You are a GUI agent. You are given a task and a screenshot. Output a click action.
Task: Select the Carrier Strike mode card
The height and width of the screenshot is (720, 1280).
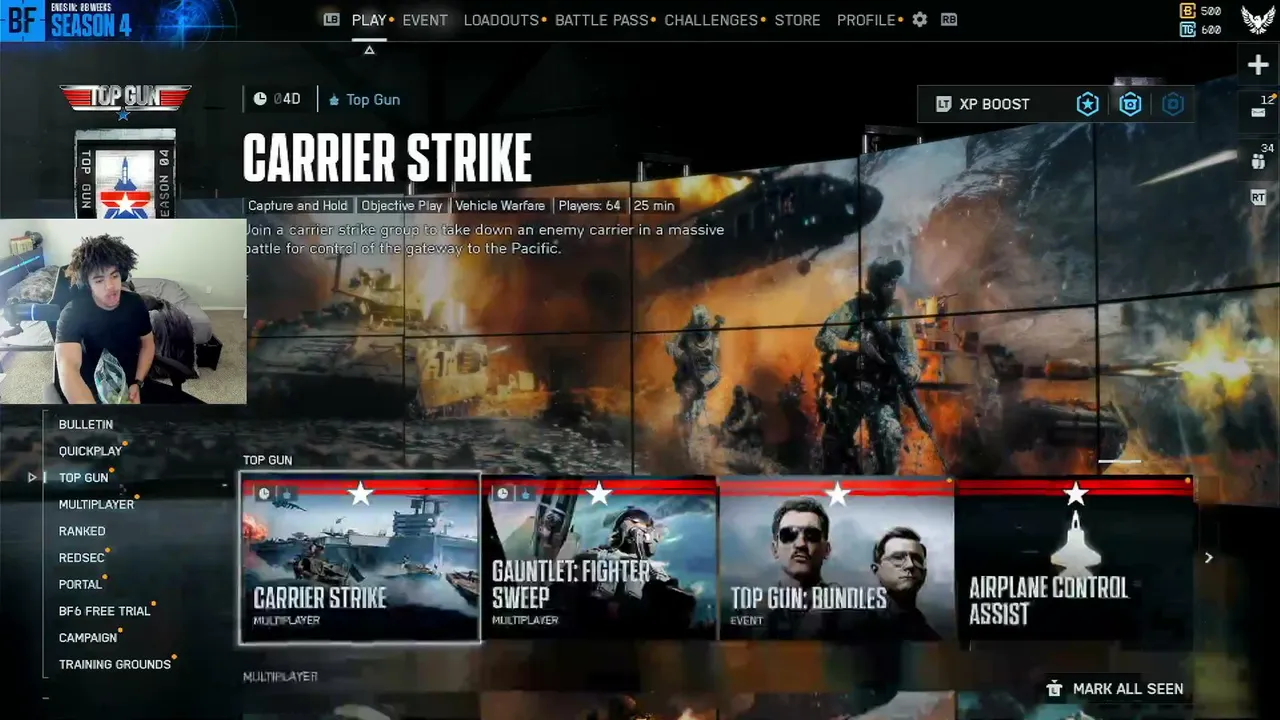360,557
